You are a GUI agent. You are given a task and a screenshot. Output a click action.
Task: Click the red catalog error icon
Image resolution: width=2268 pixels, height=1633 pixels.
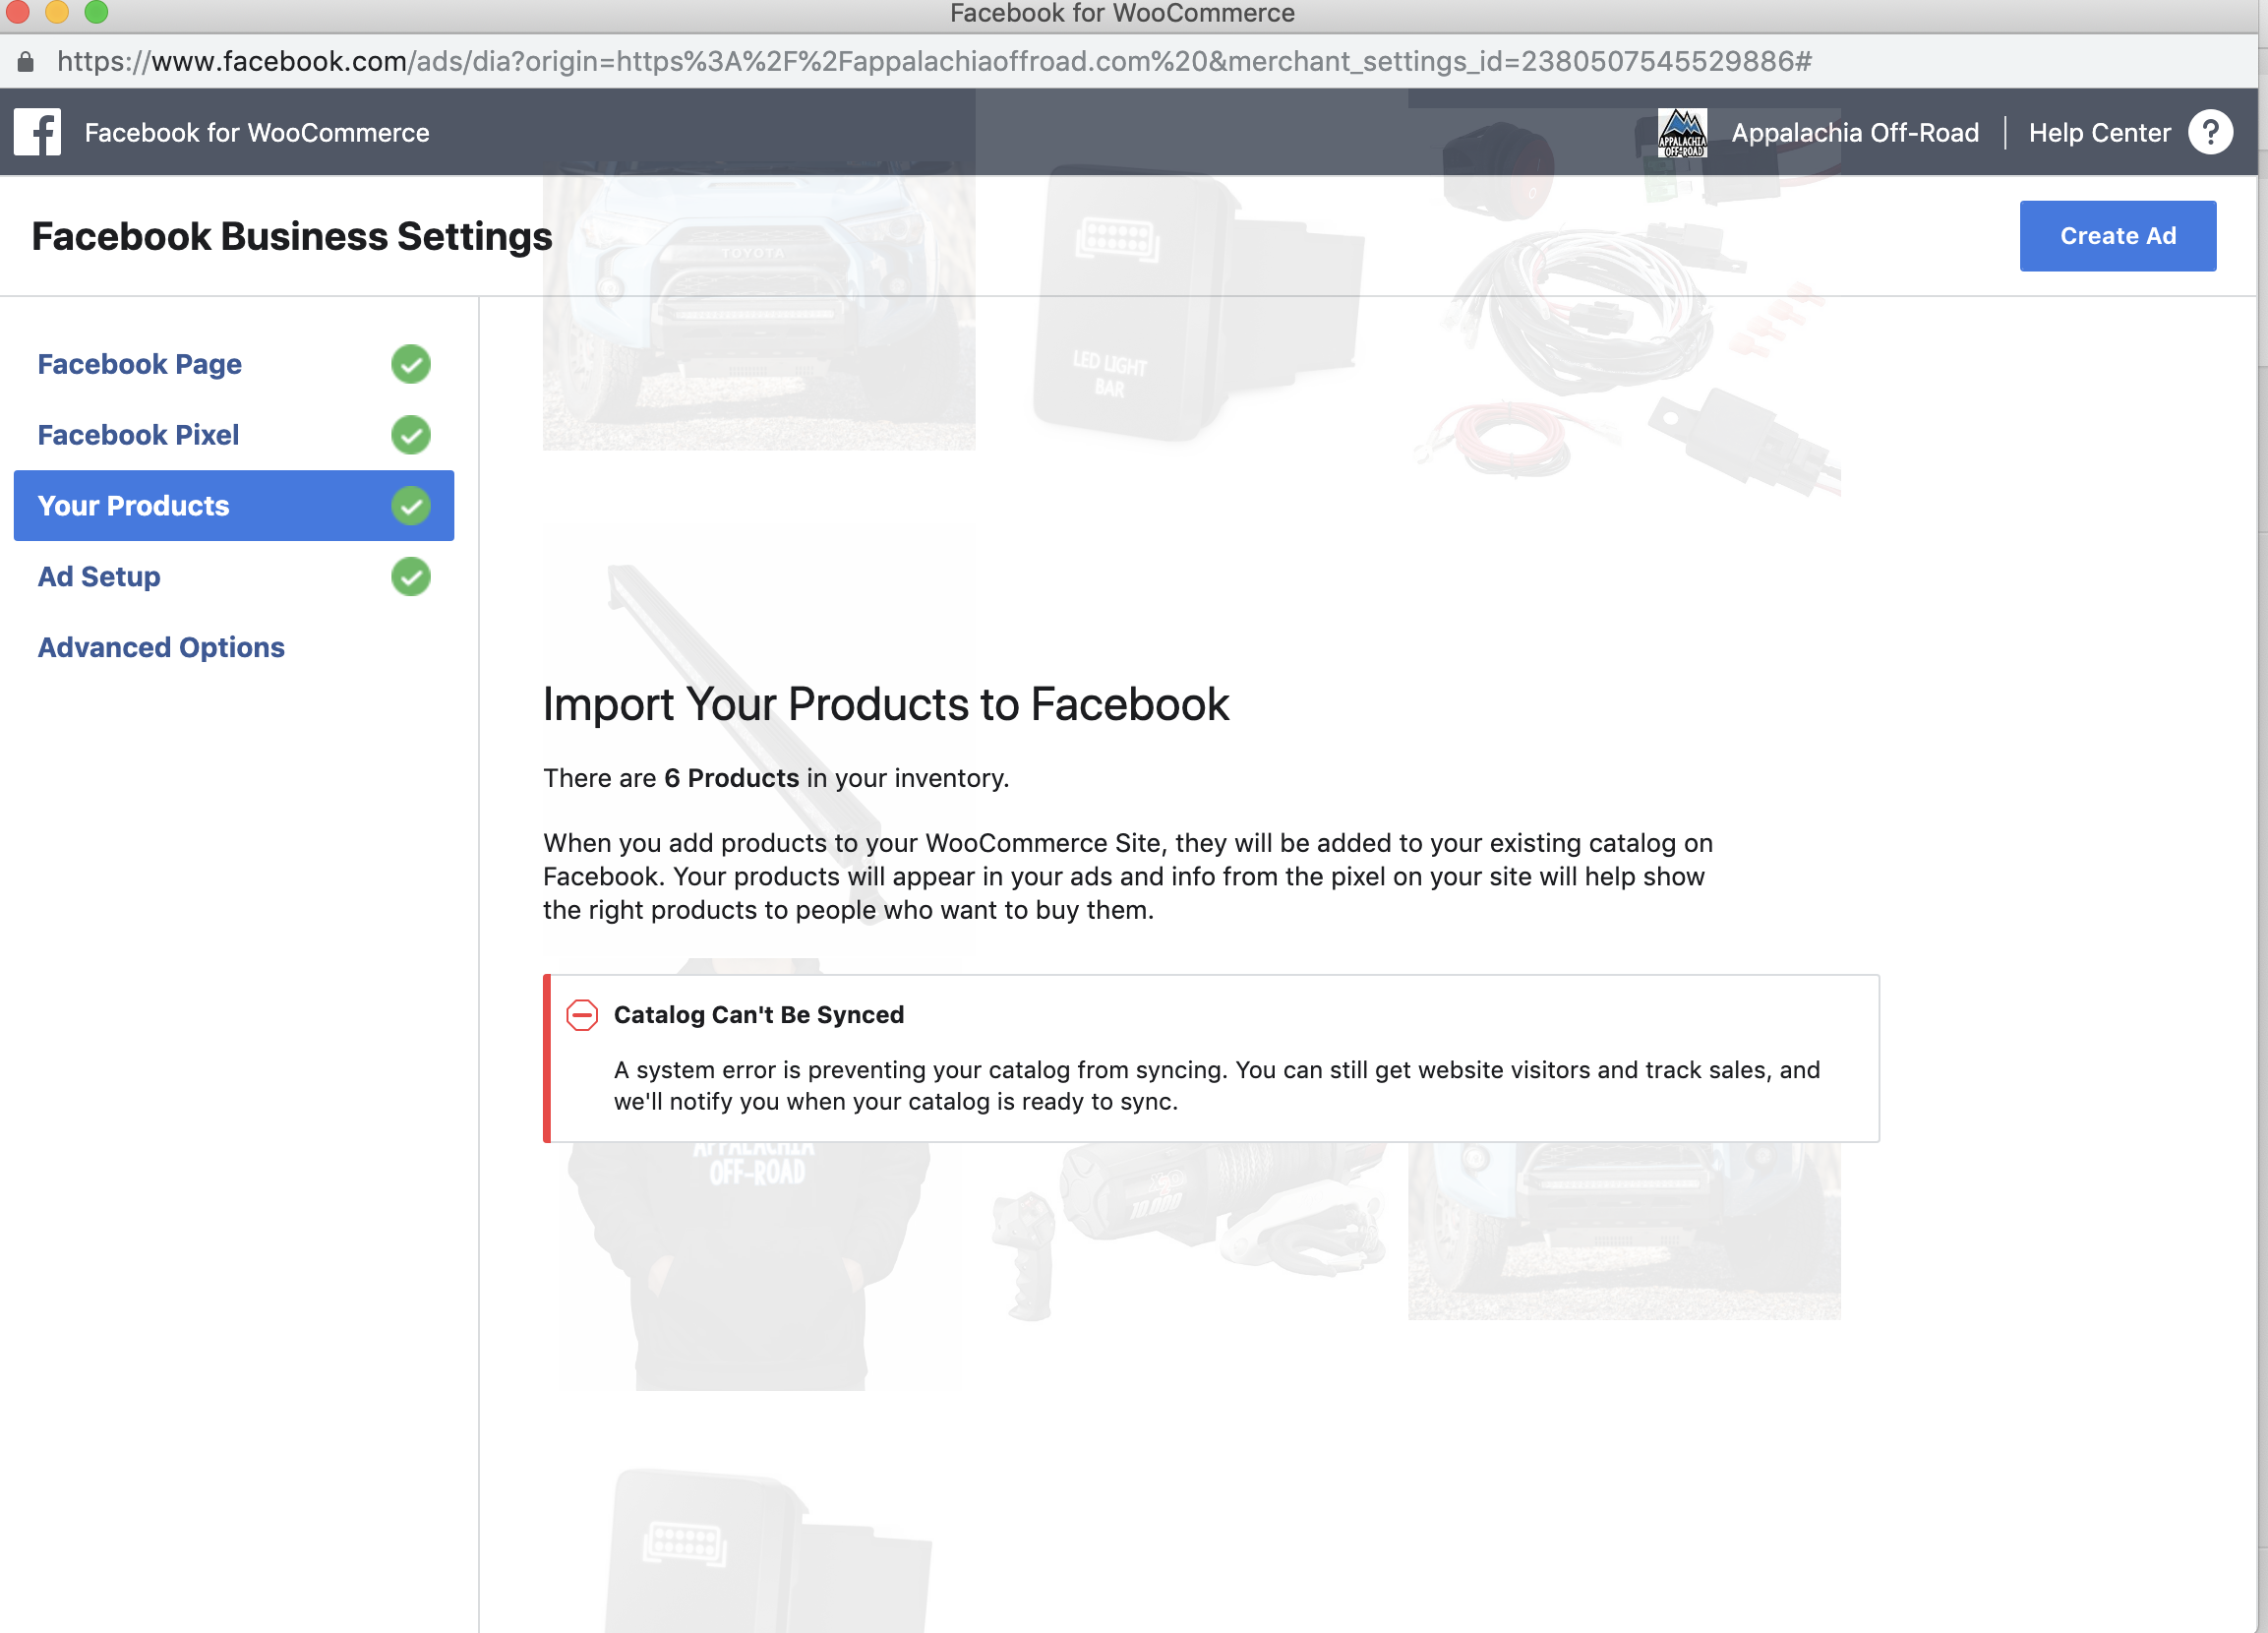(582, 1015)
